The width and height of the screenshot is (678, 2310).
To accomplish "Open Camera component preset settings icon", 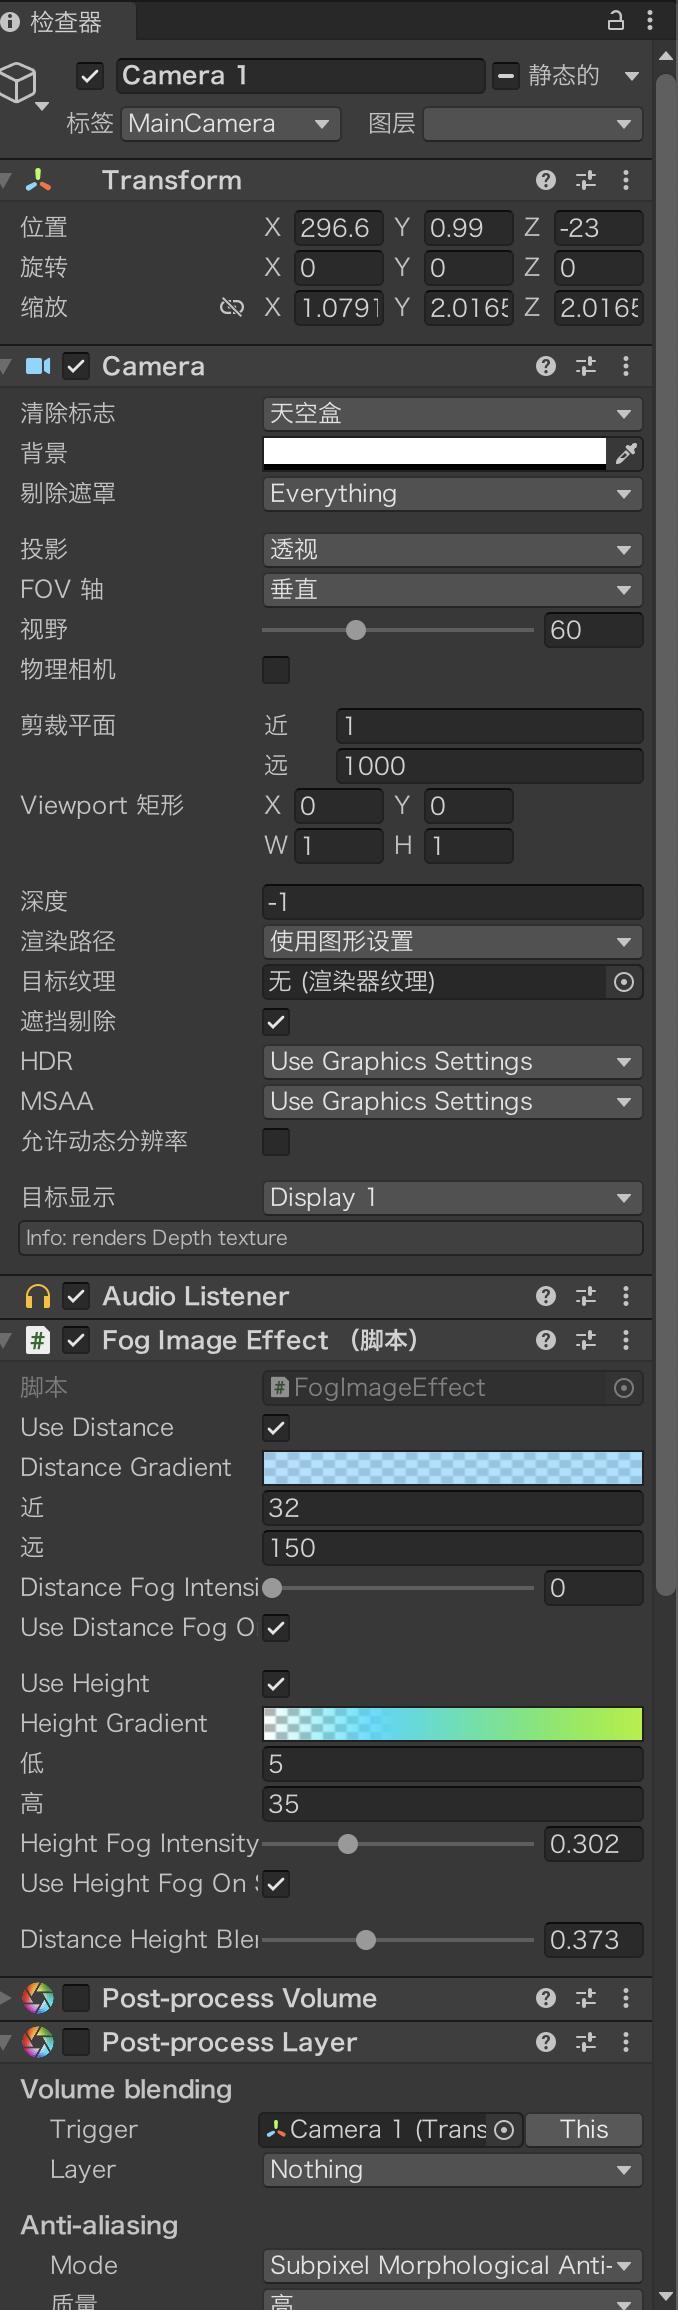I will click(x=586, y=366).
